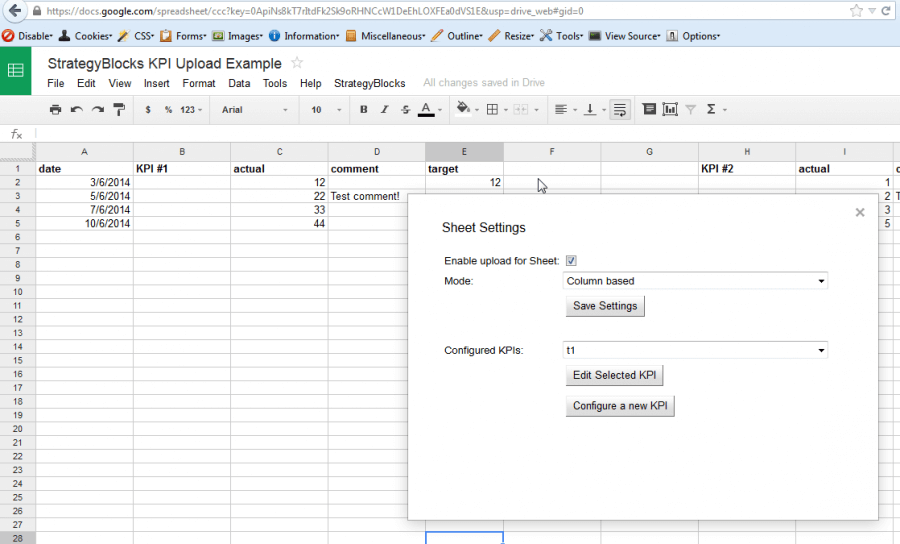Click Edit Selected KPI button
This screenshot has height=544, width=900.
click(614, 375)
